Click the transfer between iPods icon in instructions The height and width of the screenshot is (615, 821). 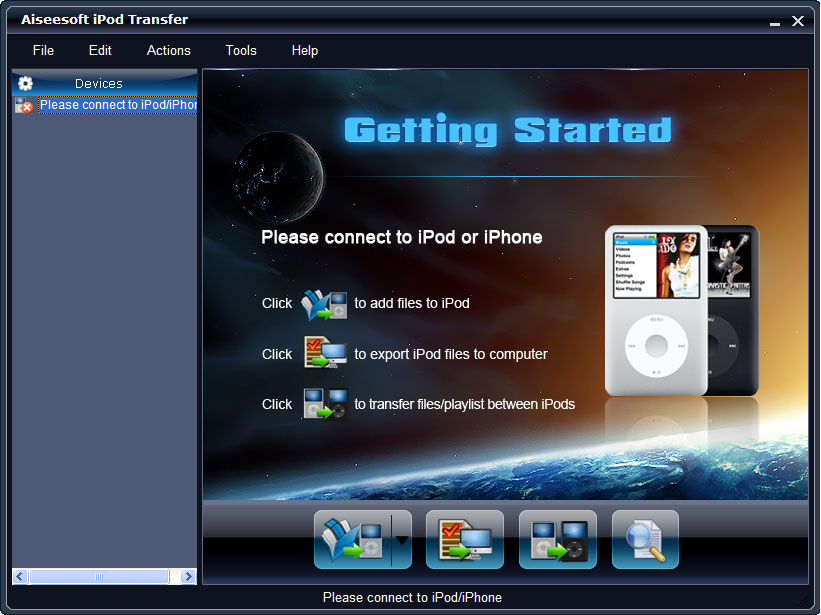point(324,404)
